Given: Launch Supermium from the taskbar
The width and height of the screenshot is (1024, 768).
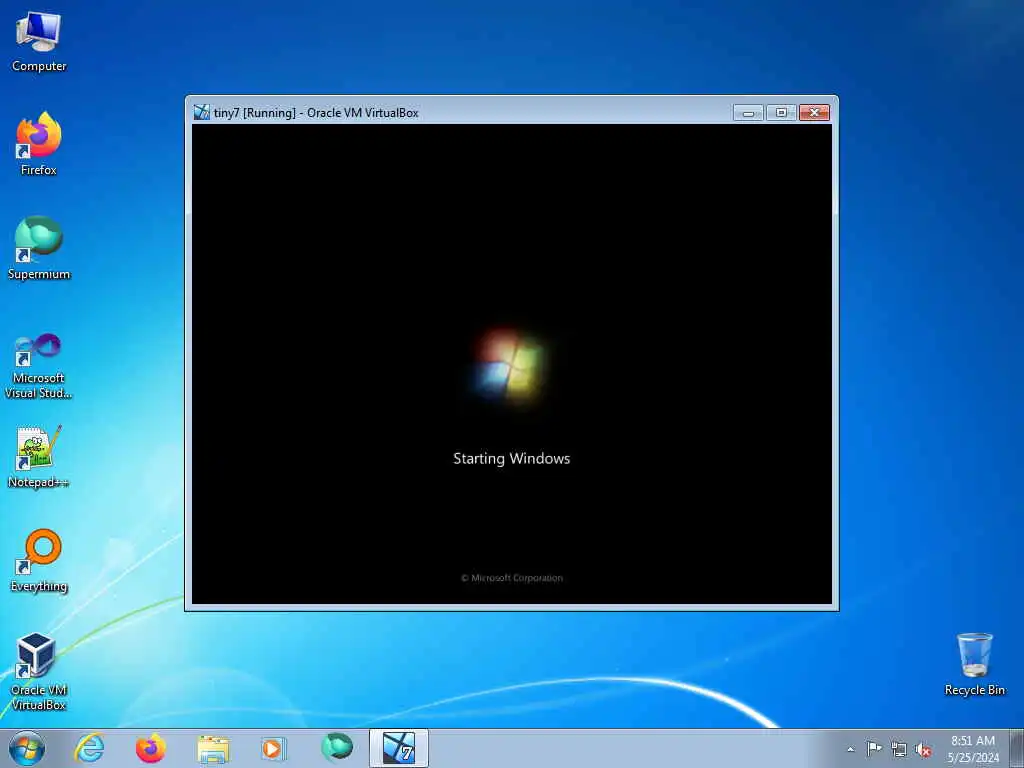Looking at the screenshot, I should (x=337, y=748).
